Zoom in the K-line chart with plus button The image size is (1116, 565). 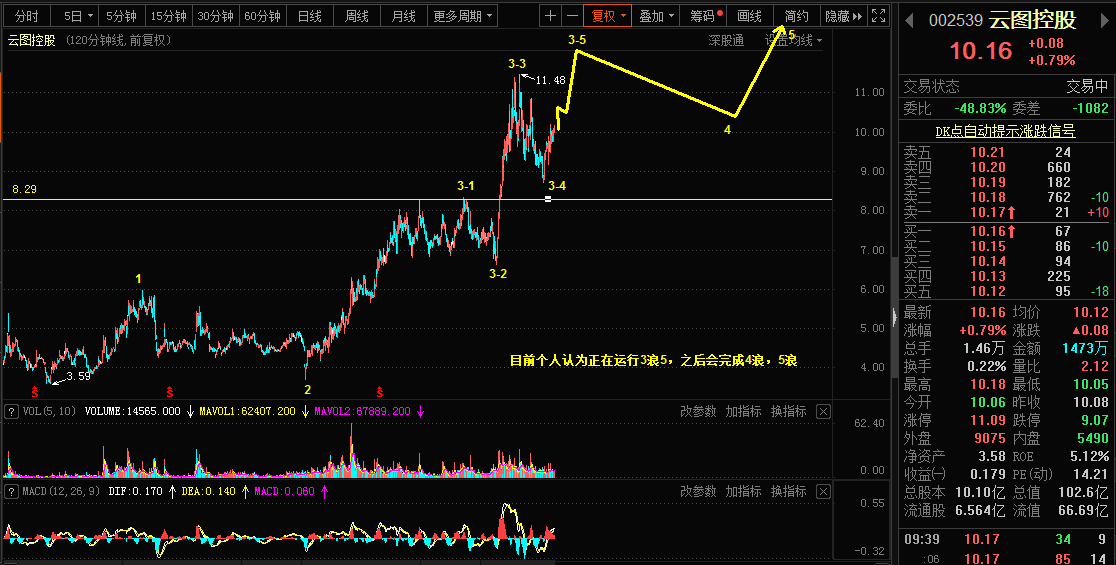550,16
